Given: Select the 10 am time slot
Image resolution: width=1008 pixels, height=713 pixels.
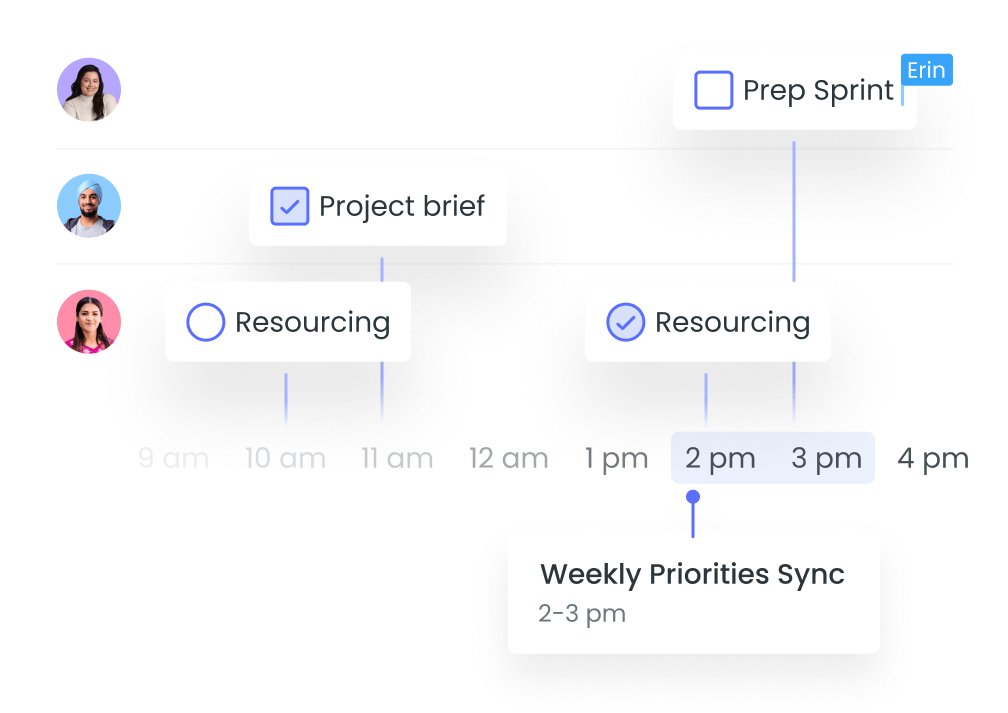Looking at the screenshot, I should (285, 459).
